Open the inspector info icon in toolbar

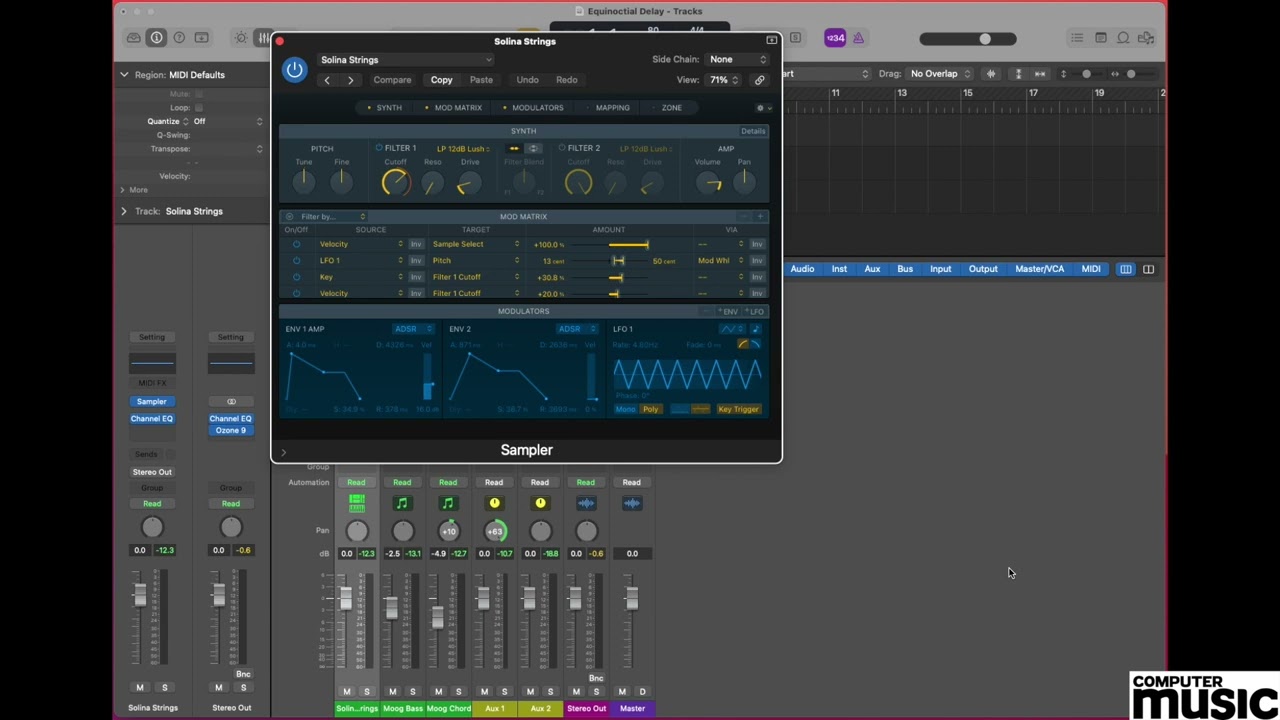point(156,38)
